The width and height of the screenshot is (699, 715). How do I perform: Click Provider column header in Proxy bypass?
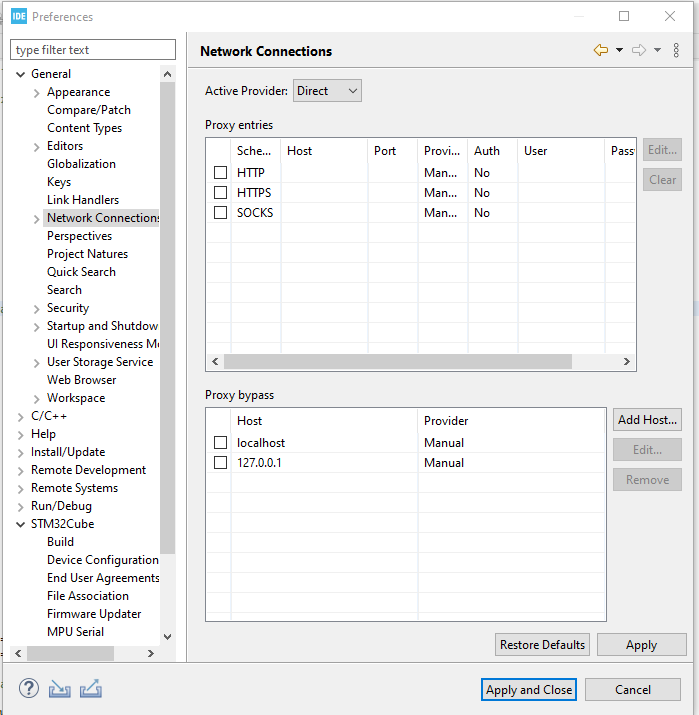tap(512, 421)
